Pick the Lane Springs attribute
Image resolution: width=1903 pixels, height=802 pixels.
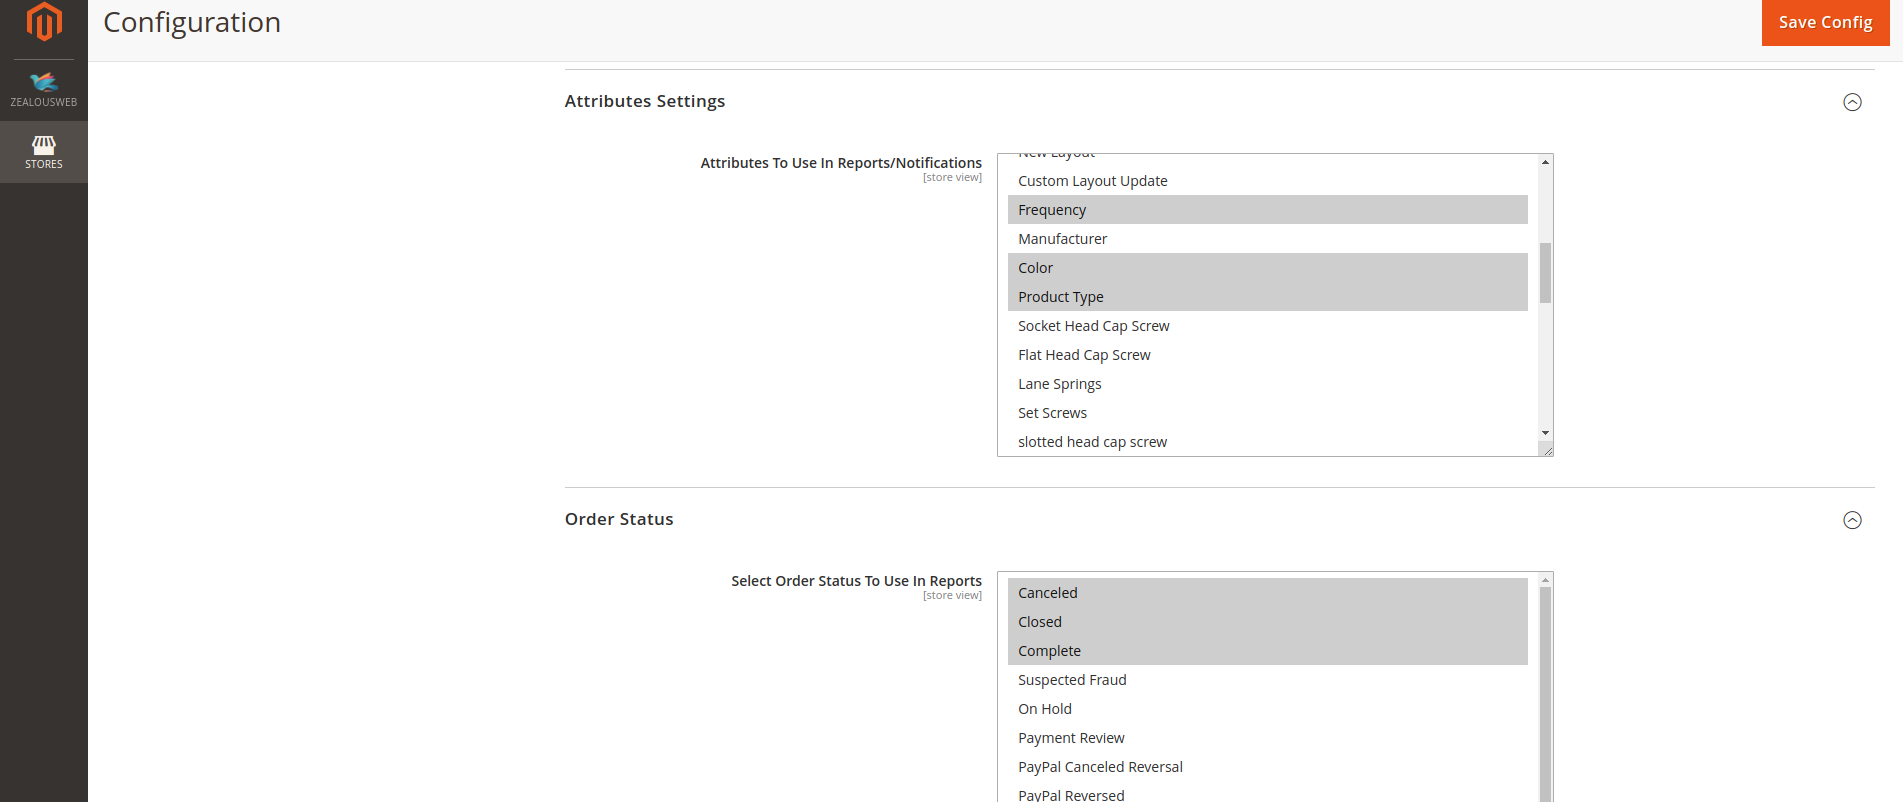pos(1059,384)
